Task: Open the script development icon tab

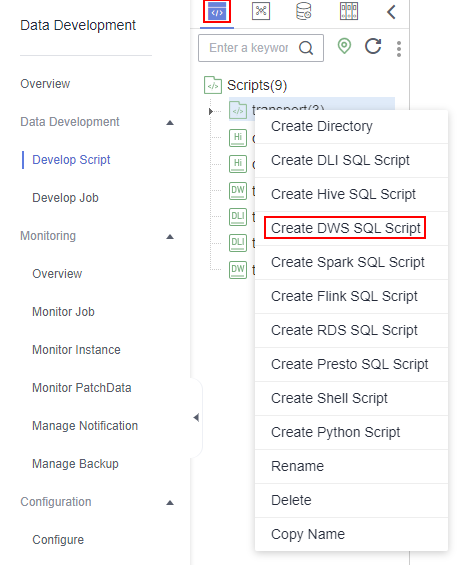Action: click(x=217, y=12)
